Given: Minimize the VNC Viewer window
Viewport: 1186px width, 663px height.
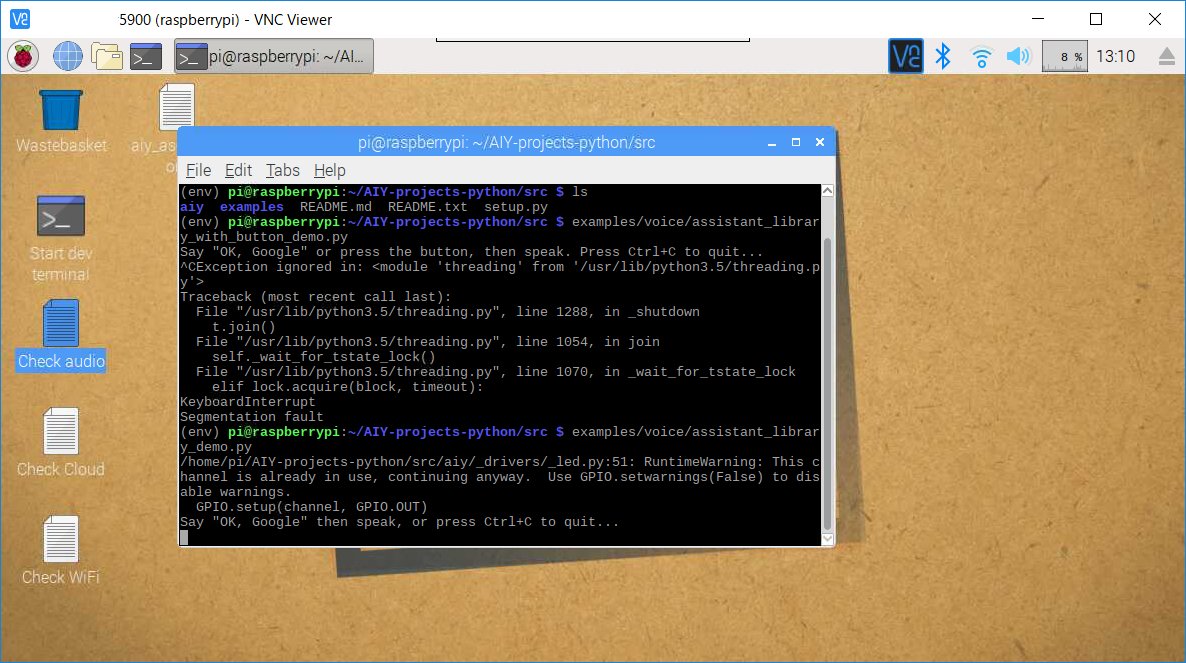Looking at the screenshot, I should click(1038, 19).
